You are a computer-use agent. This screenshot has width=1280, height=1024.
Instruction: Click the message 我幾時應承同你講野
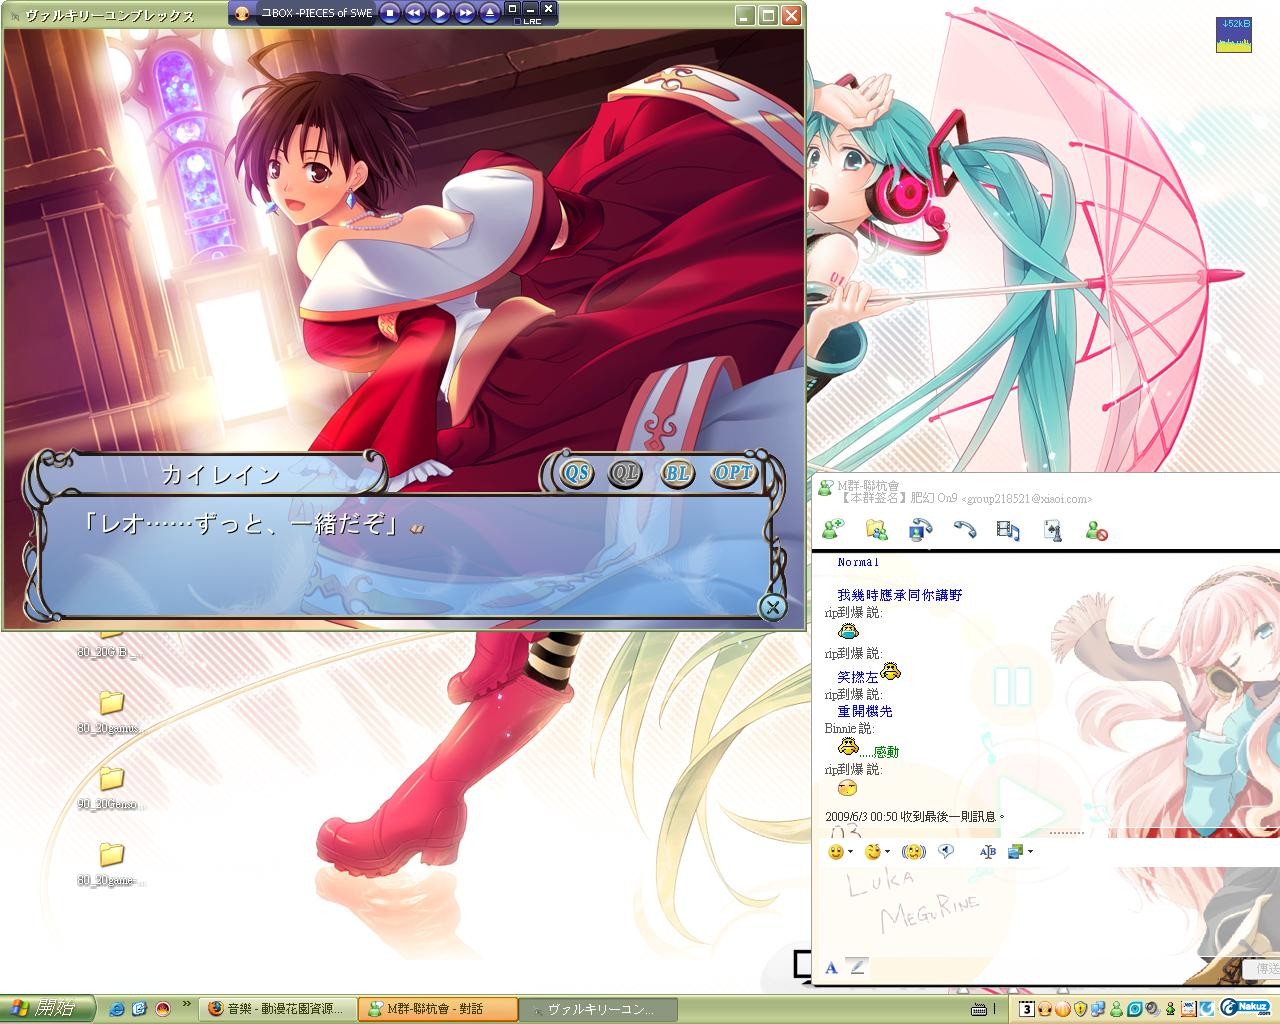point(900,595)
